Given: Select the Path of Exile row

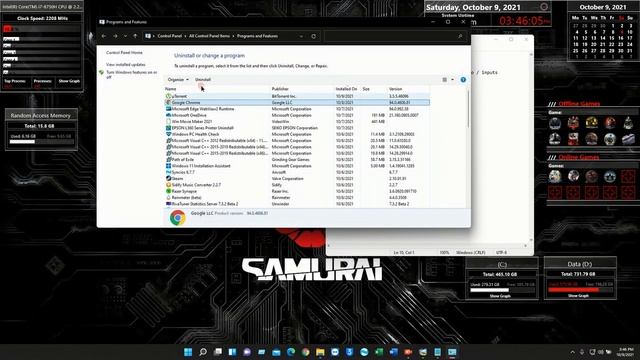Looking at the screenshot, I should tap(297, 160).
